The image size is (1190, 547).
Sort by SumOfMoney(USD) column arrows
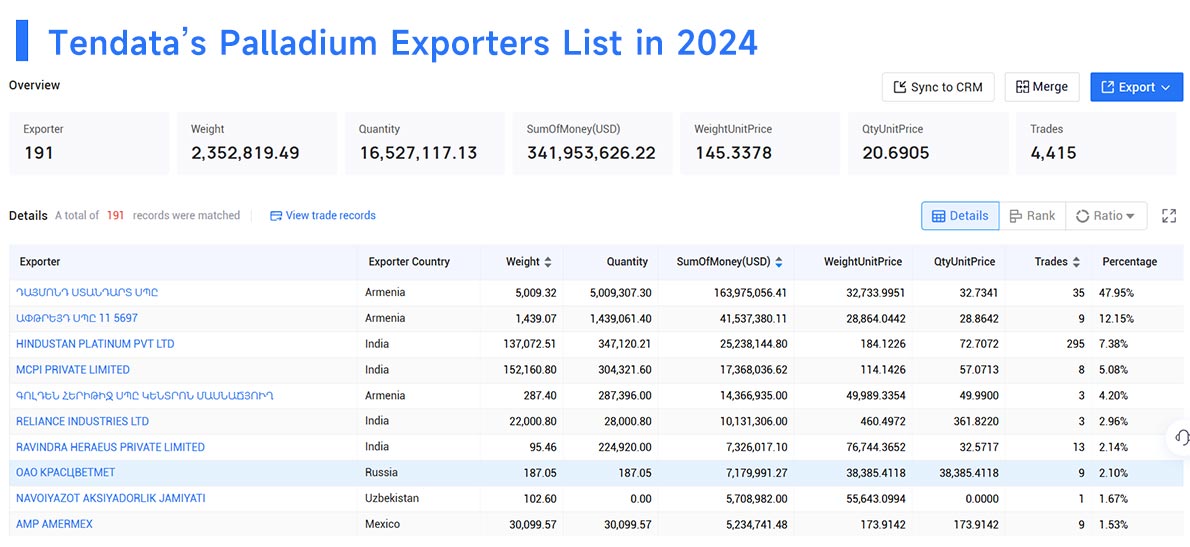pyautogui.click(x=779, y=262)
